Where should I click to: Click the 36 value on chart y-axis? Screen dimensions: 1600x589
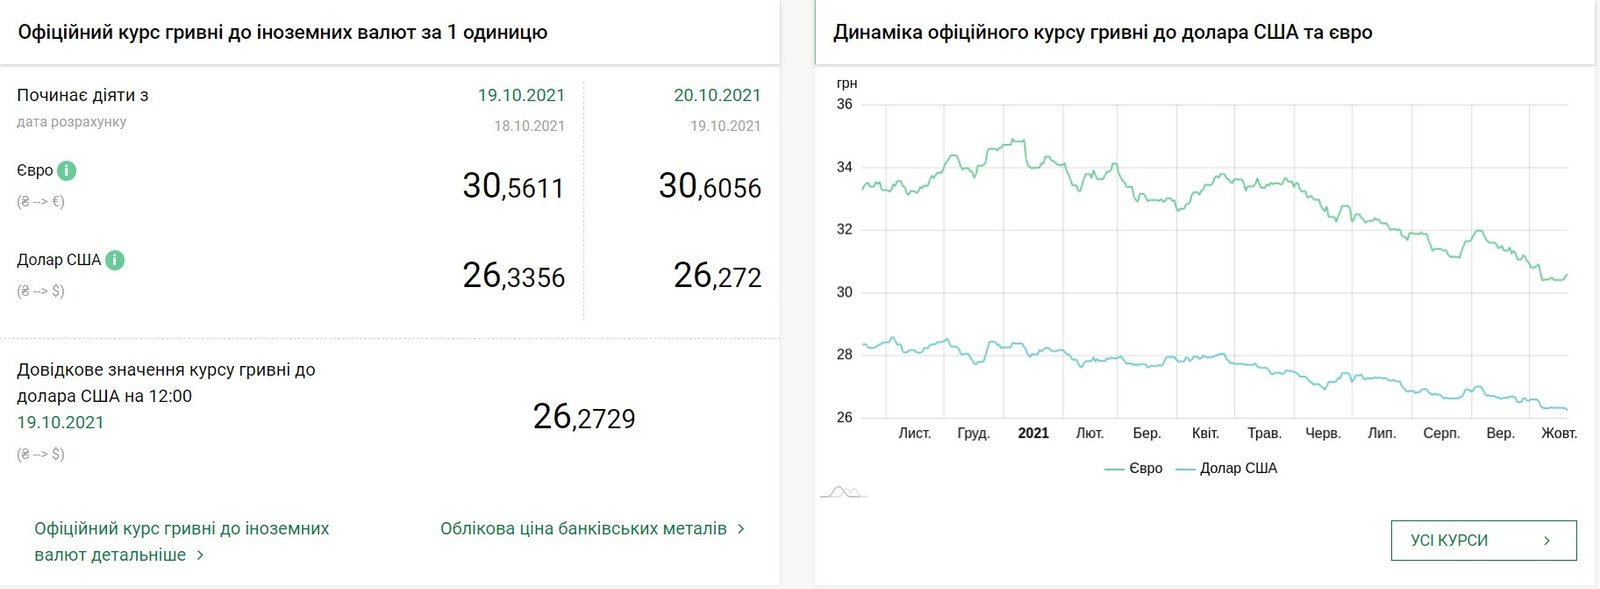click(x=845, y=104)
